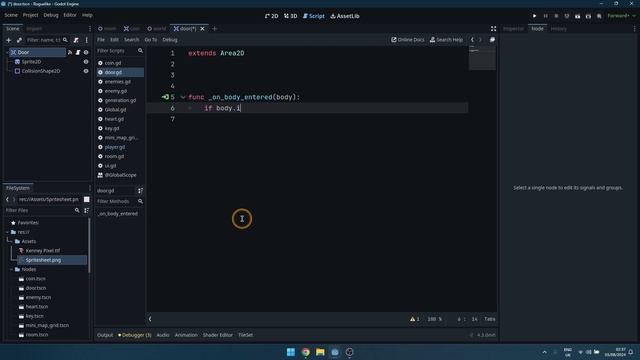Open Google Chrome from taskbar
The width and height of the screenshot is (640, 360).
[x=306, y=352]
